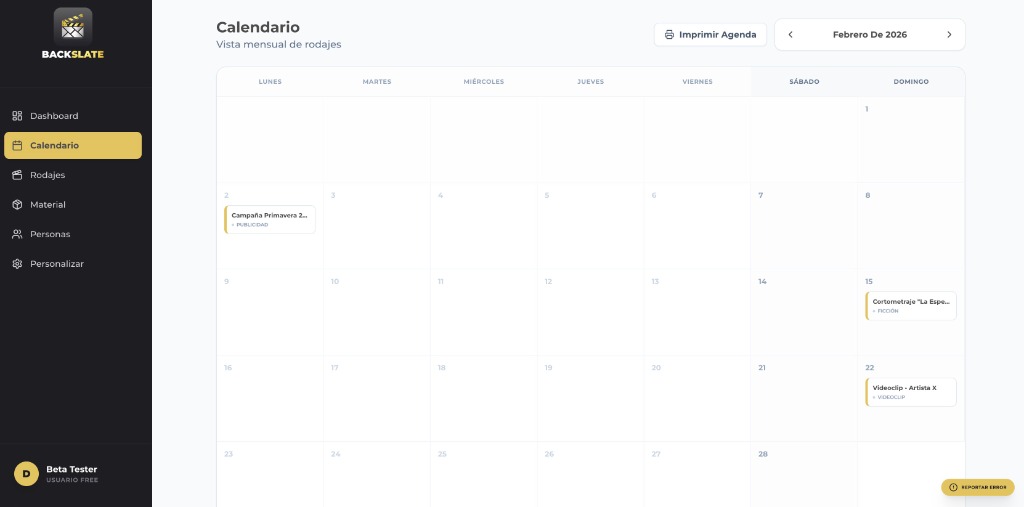Select day 27 in the calendar

[656, 454]
